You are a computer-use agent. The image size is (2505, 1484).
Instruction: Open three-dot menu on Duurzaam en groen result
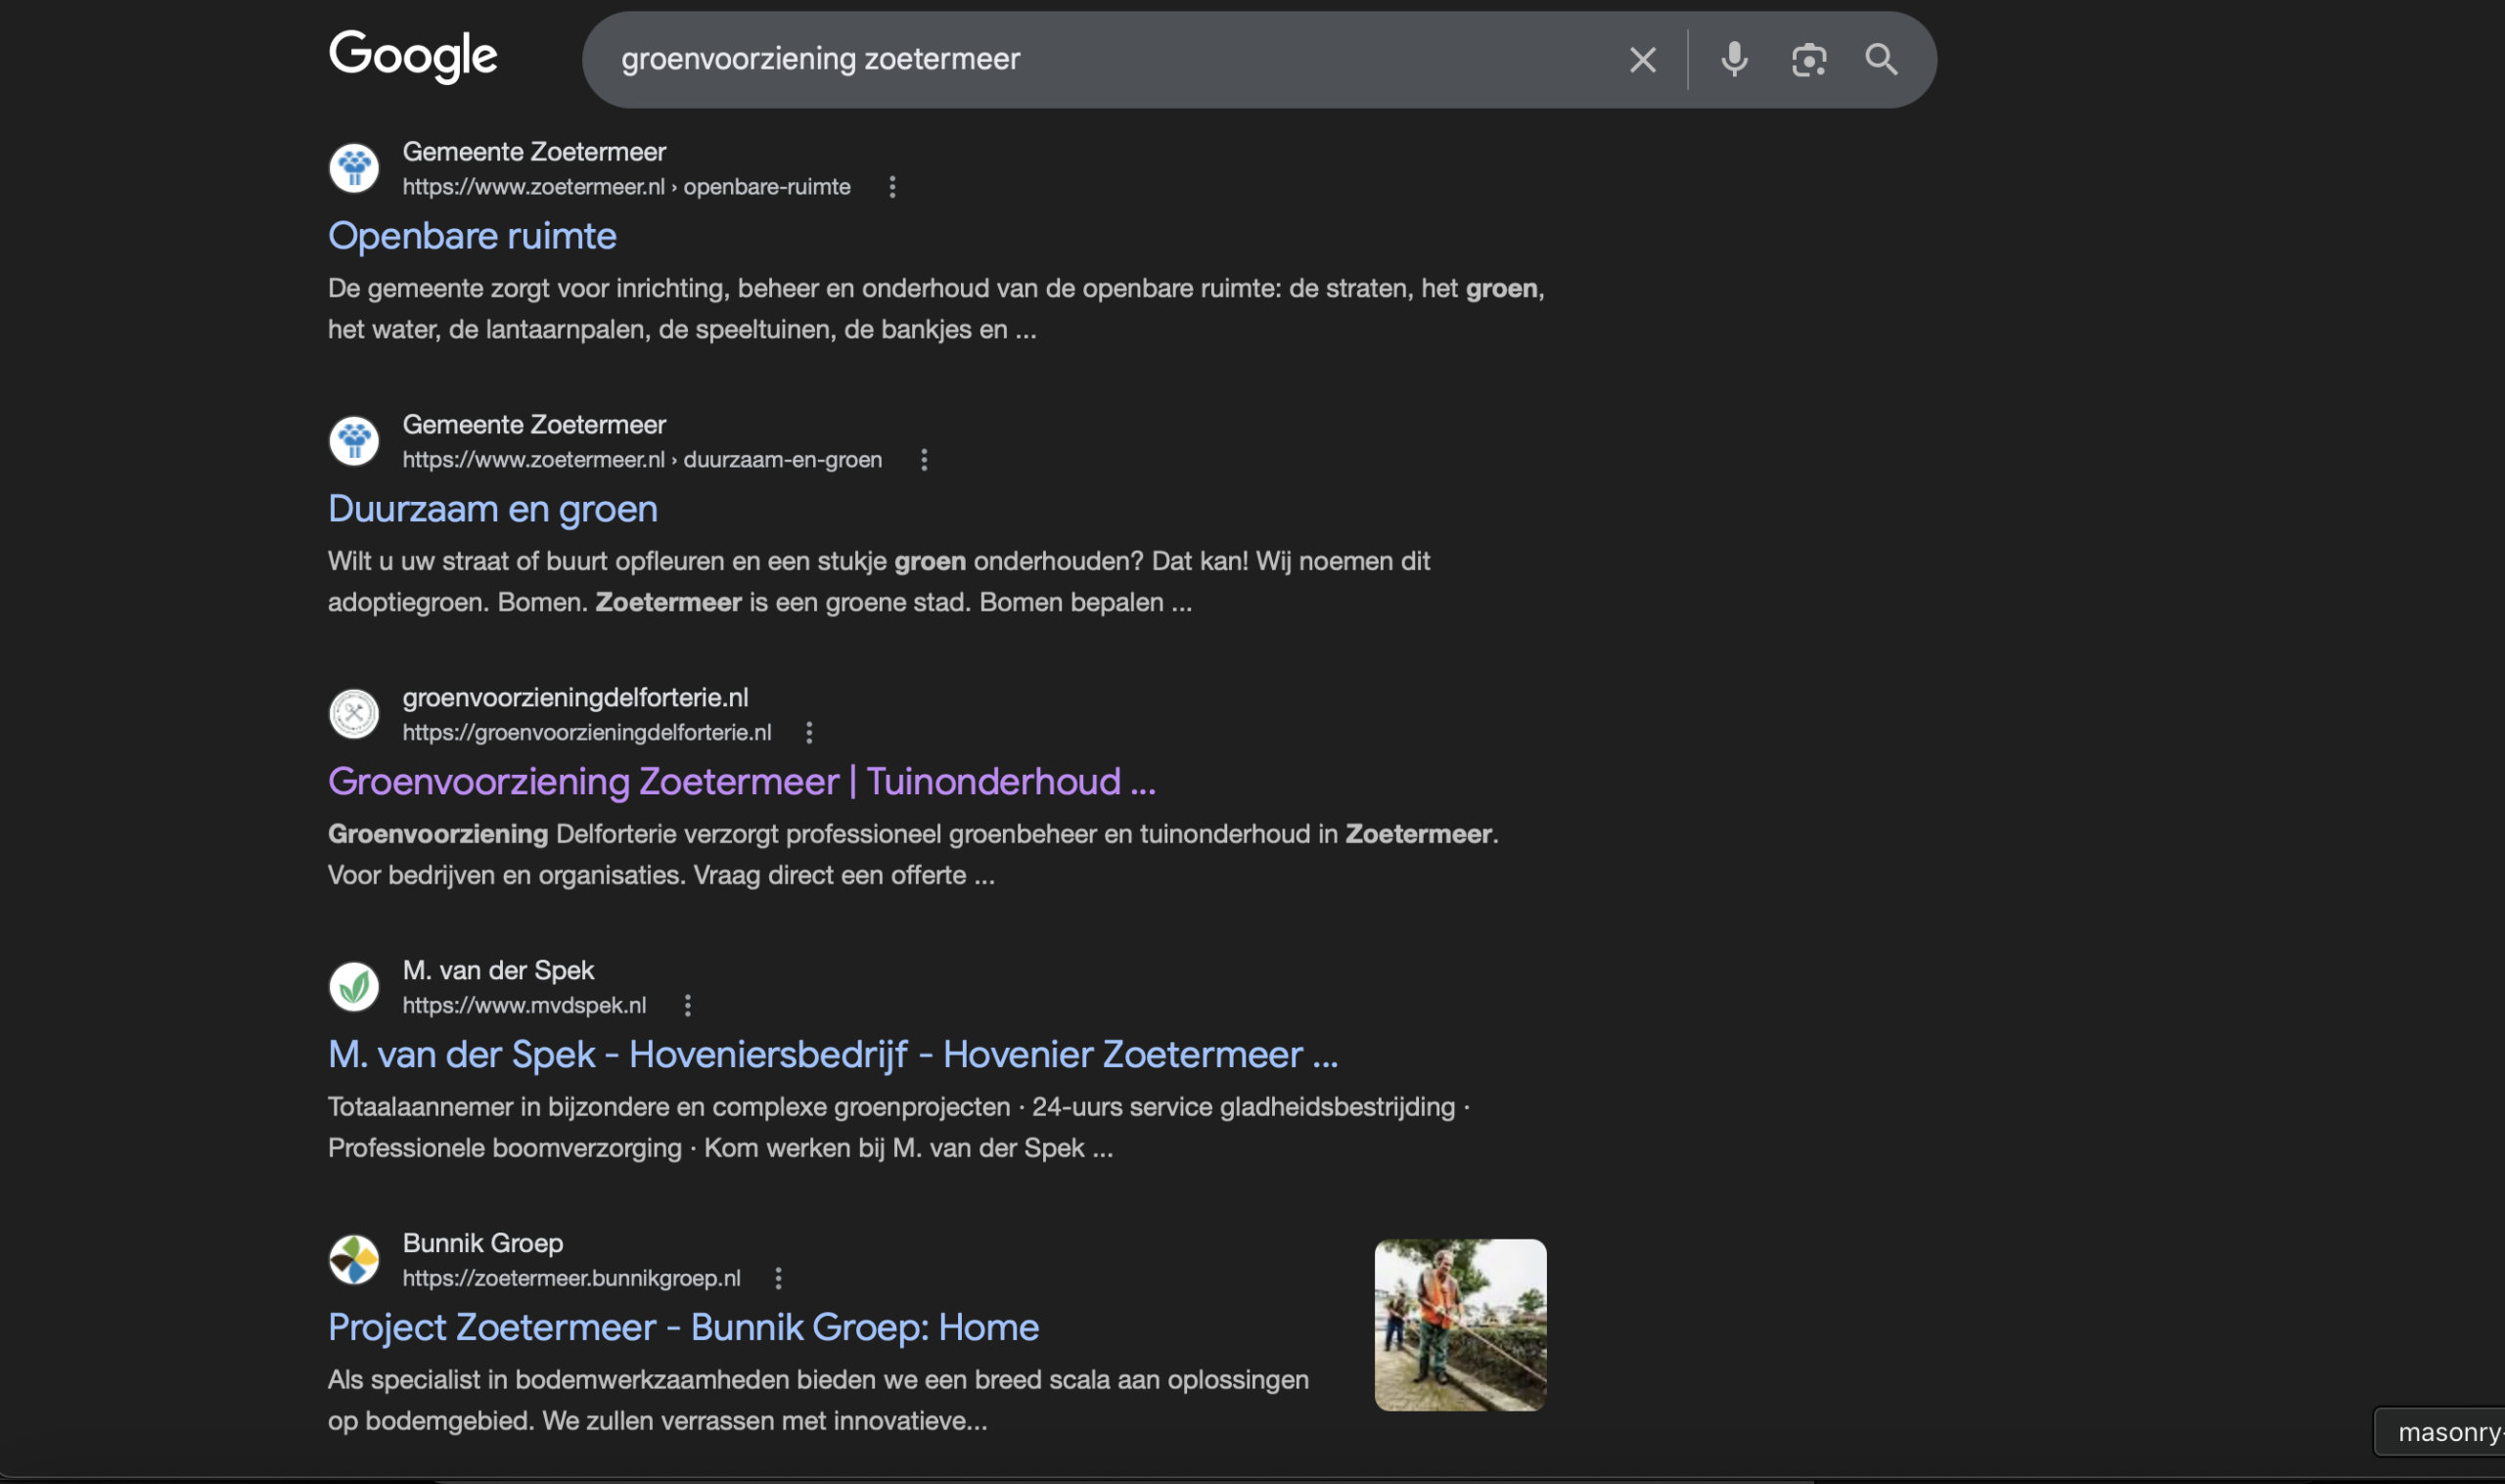pyautogui.click(x=923, y=459)
